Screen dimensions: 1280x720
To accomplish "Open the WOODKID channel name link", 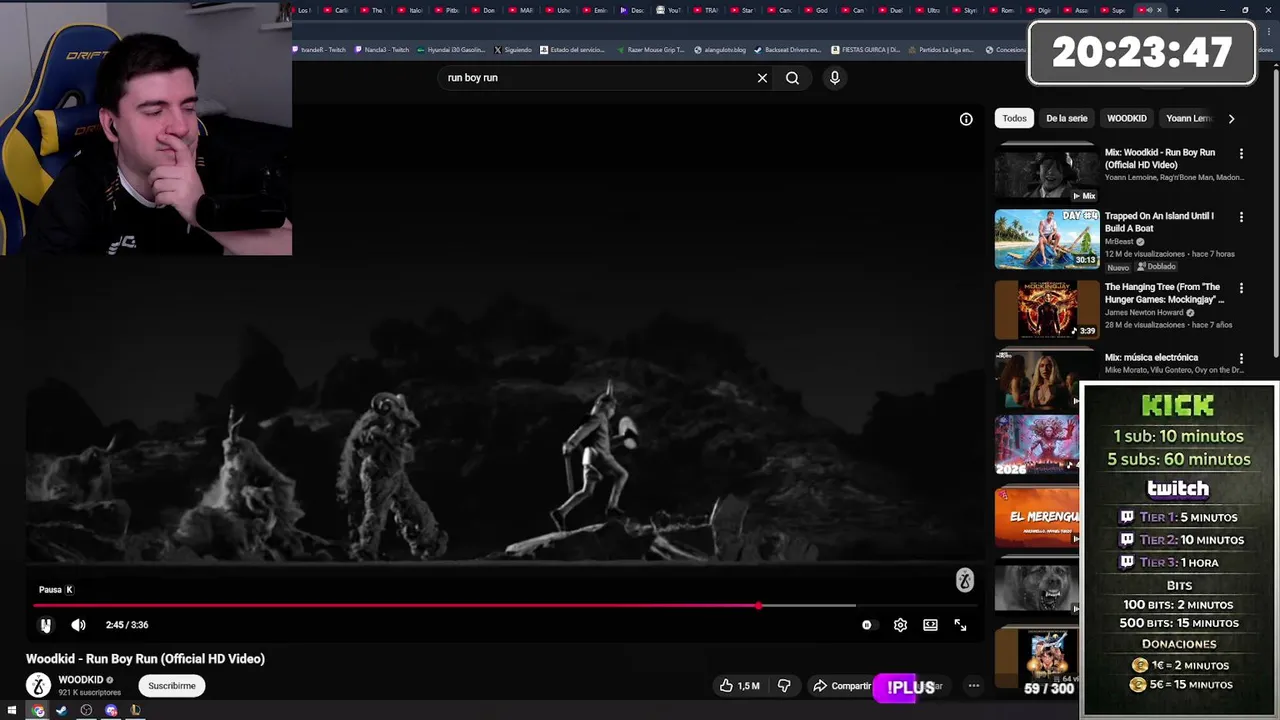I will 80,680.
